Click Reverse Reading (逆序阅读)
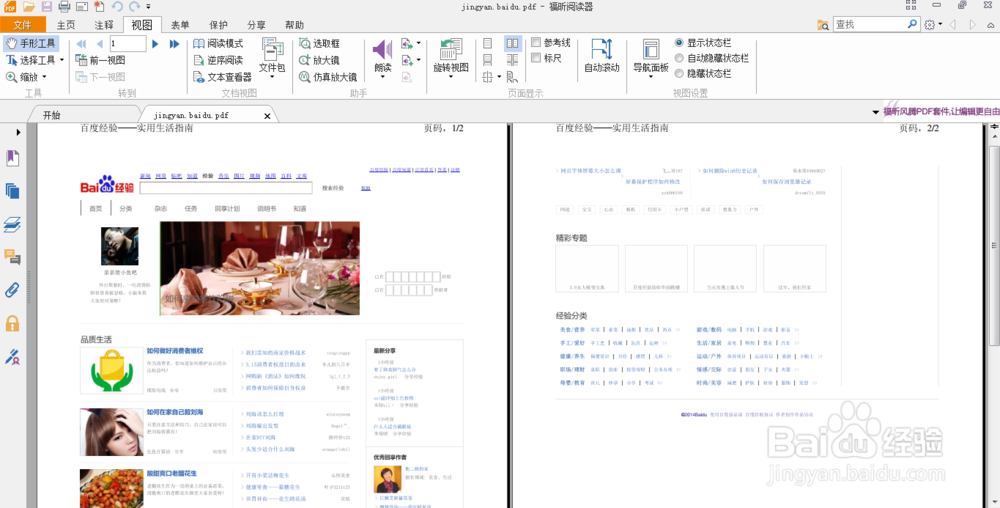This screenshot has height=508, width=1000. (x=218, y=60)
